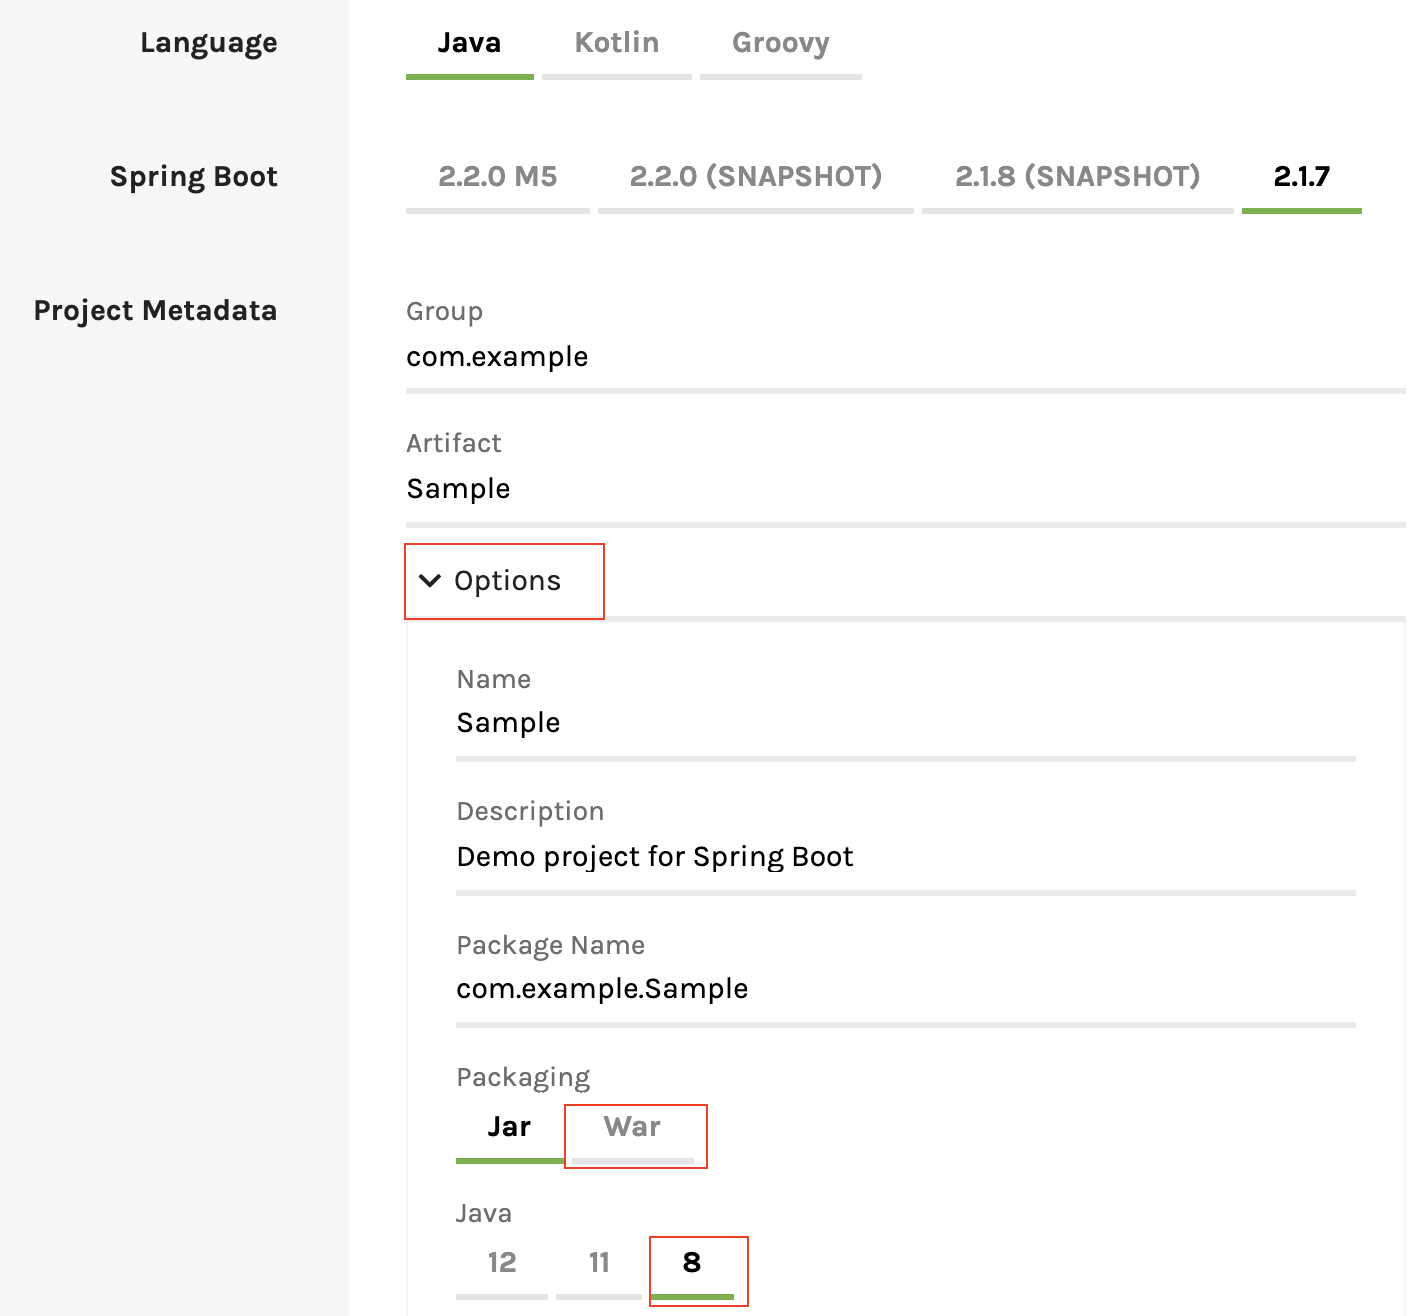The width and height of the screenshot is (1420, 1316).
Task: Choose Kotlin as the project language
Action: tap(616, 43)
